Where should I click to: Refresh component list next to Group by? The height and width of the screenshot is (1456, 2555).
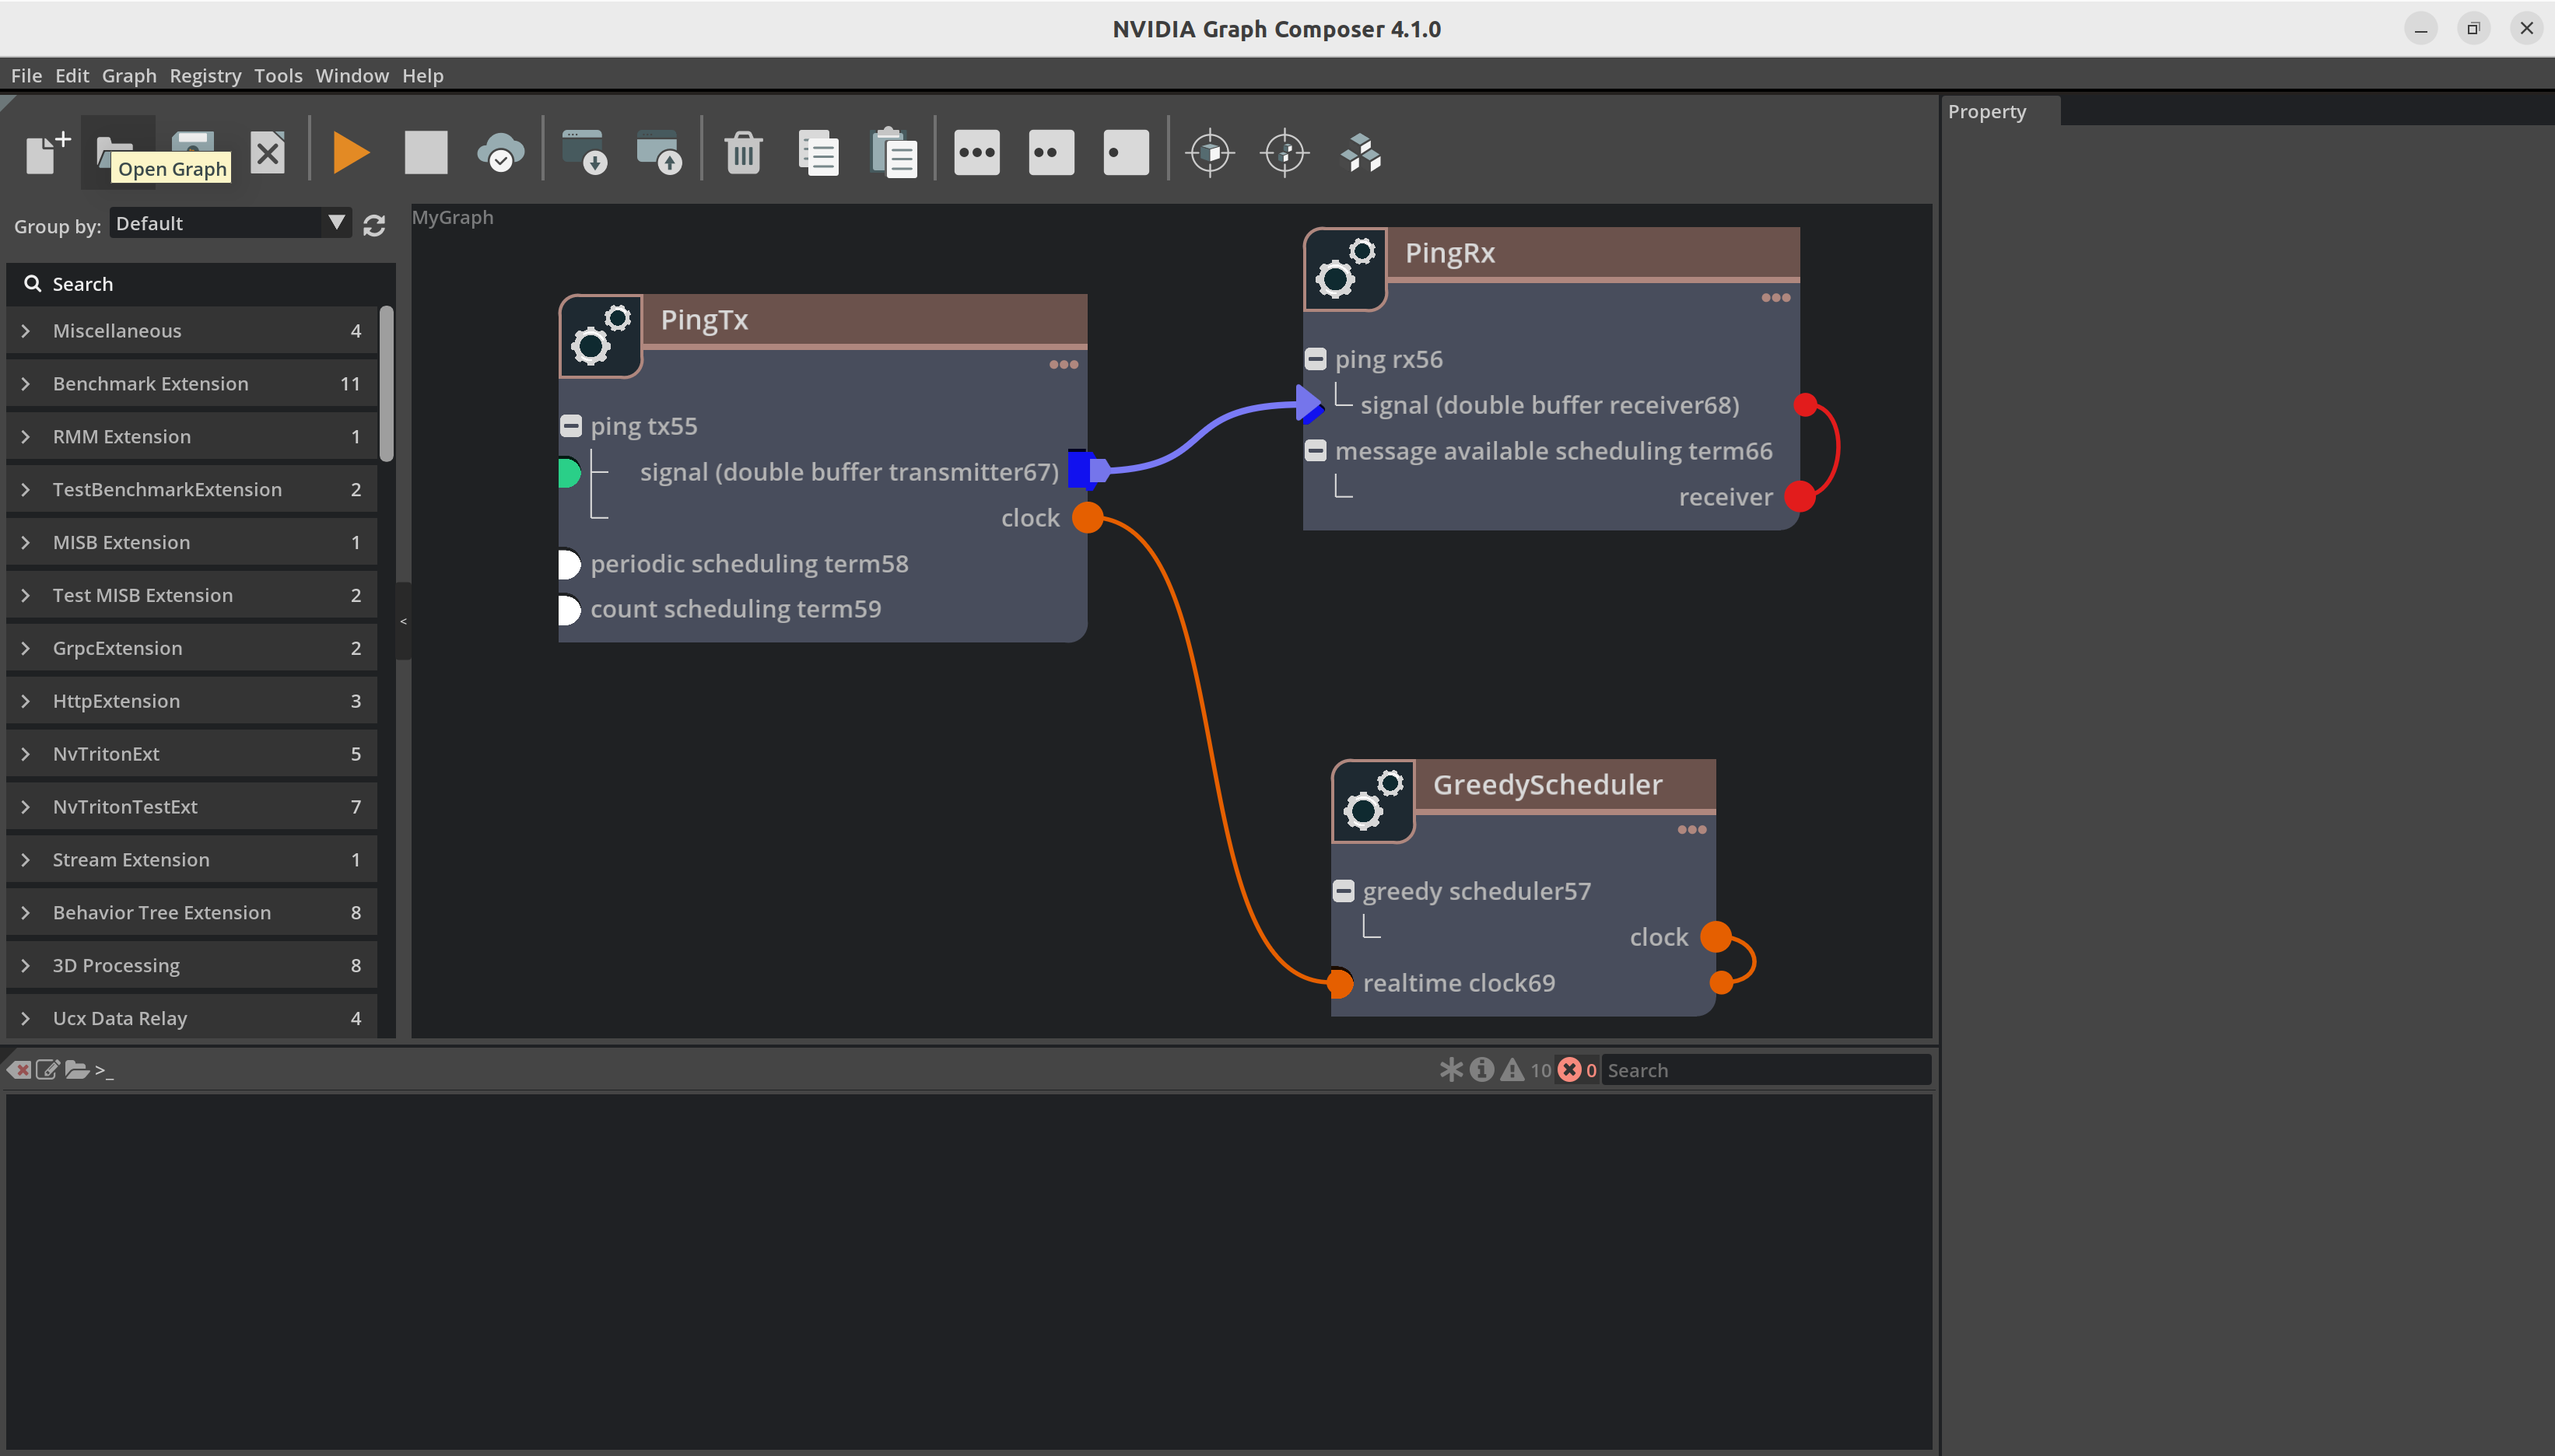(x=374, y=226)
